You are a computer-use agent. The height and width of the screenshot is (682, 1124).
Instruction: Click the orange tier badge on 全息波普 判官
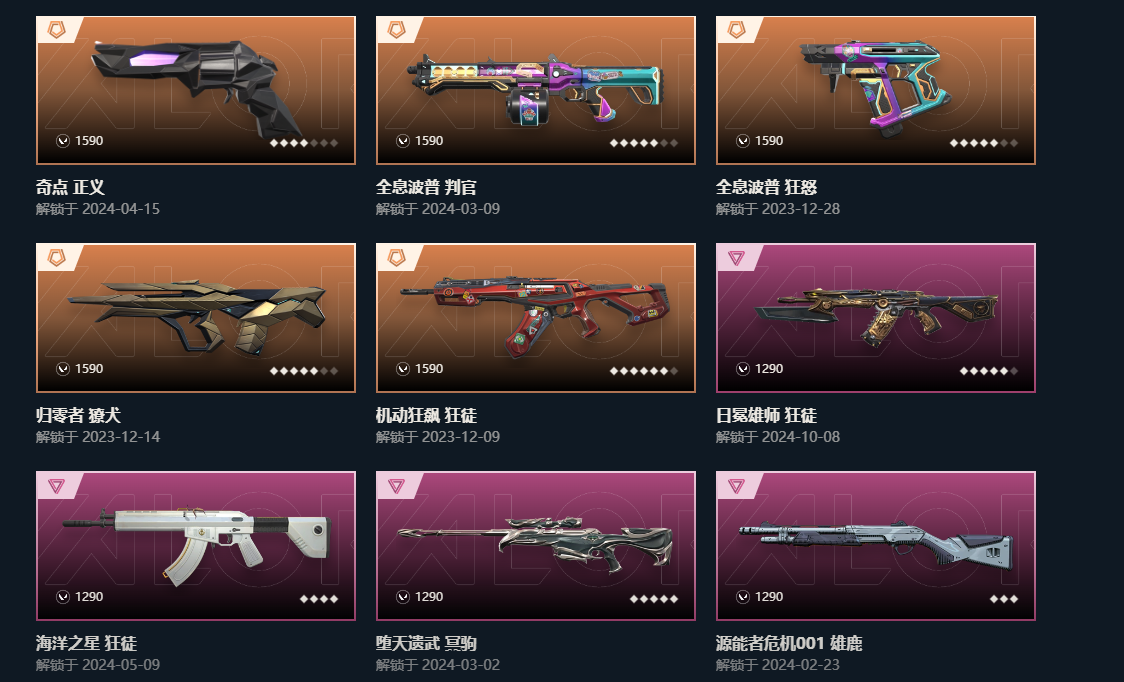tap(396, 30)
